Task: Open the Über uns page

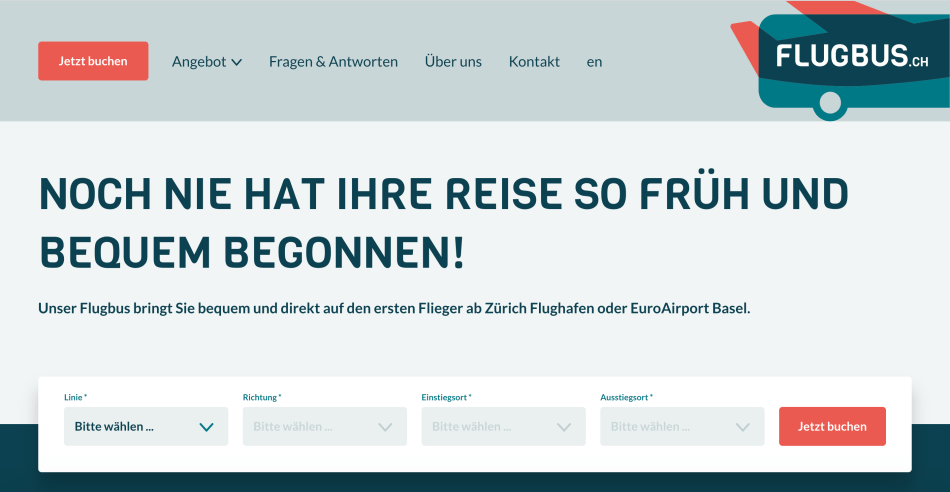Action: click(x=453, y=62)
